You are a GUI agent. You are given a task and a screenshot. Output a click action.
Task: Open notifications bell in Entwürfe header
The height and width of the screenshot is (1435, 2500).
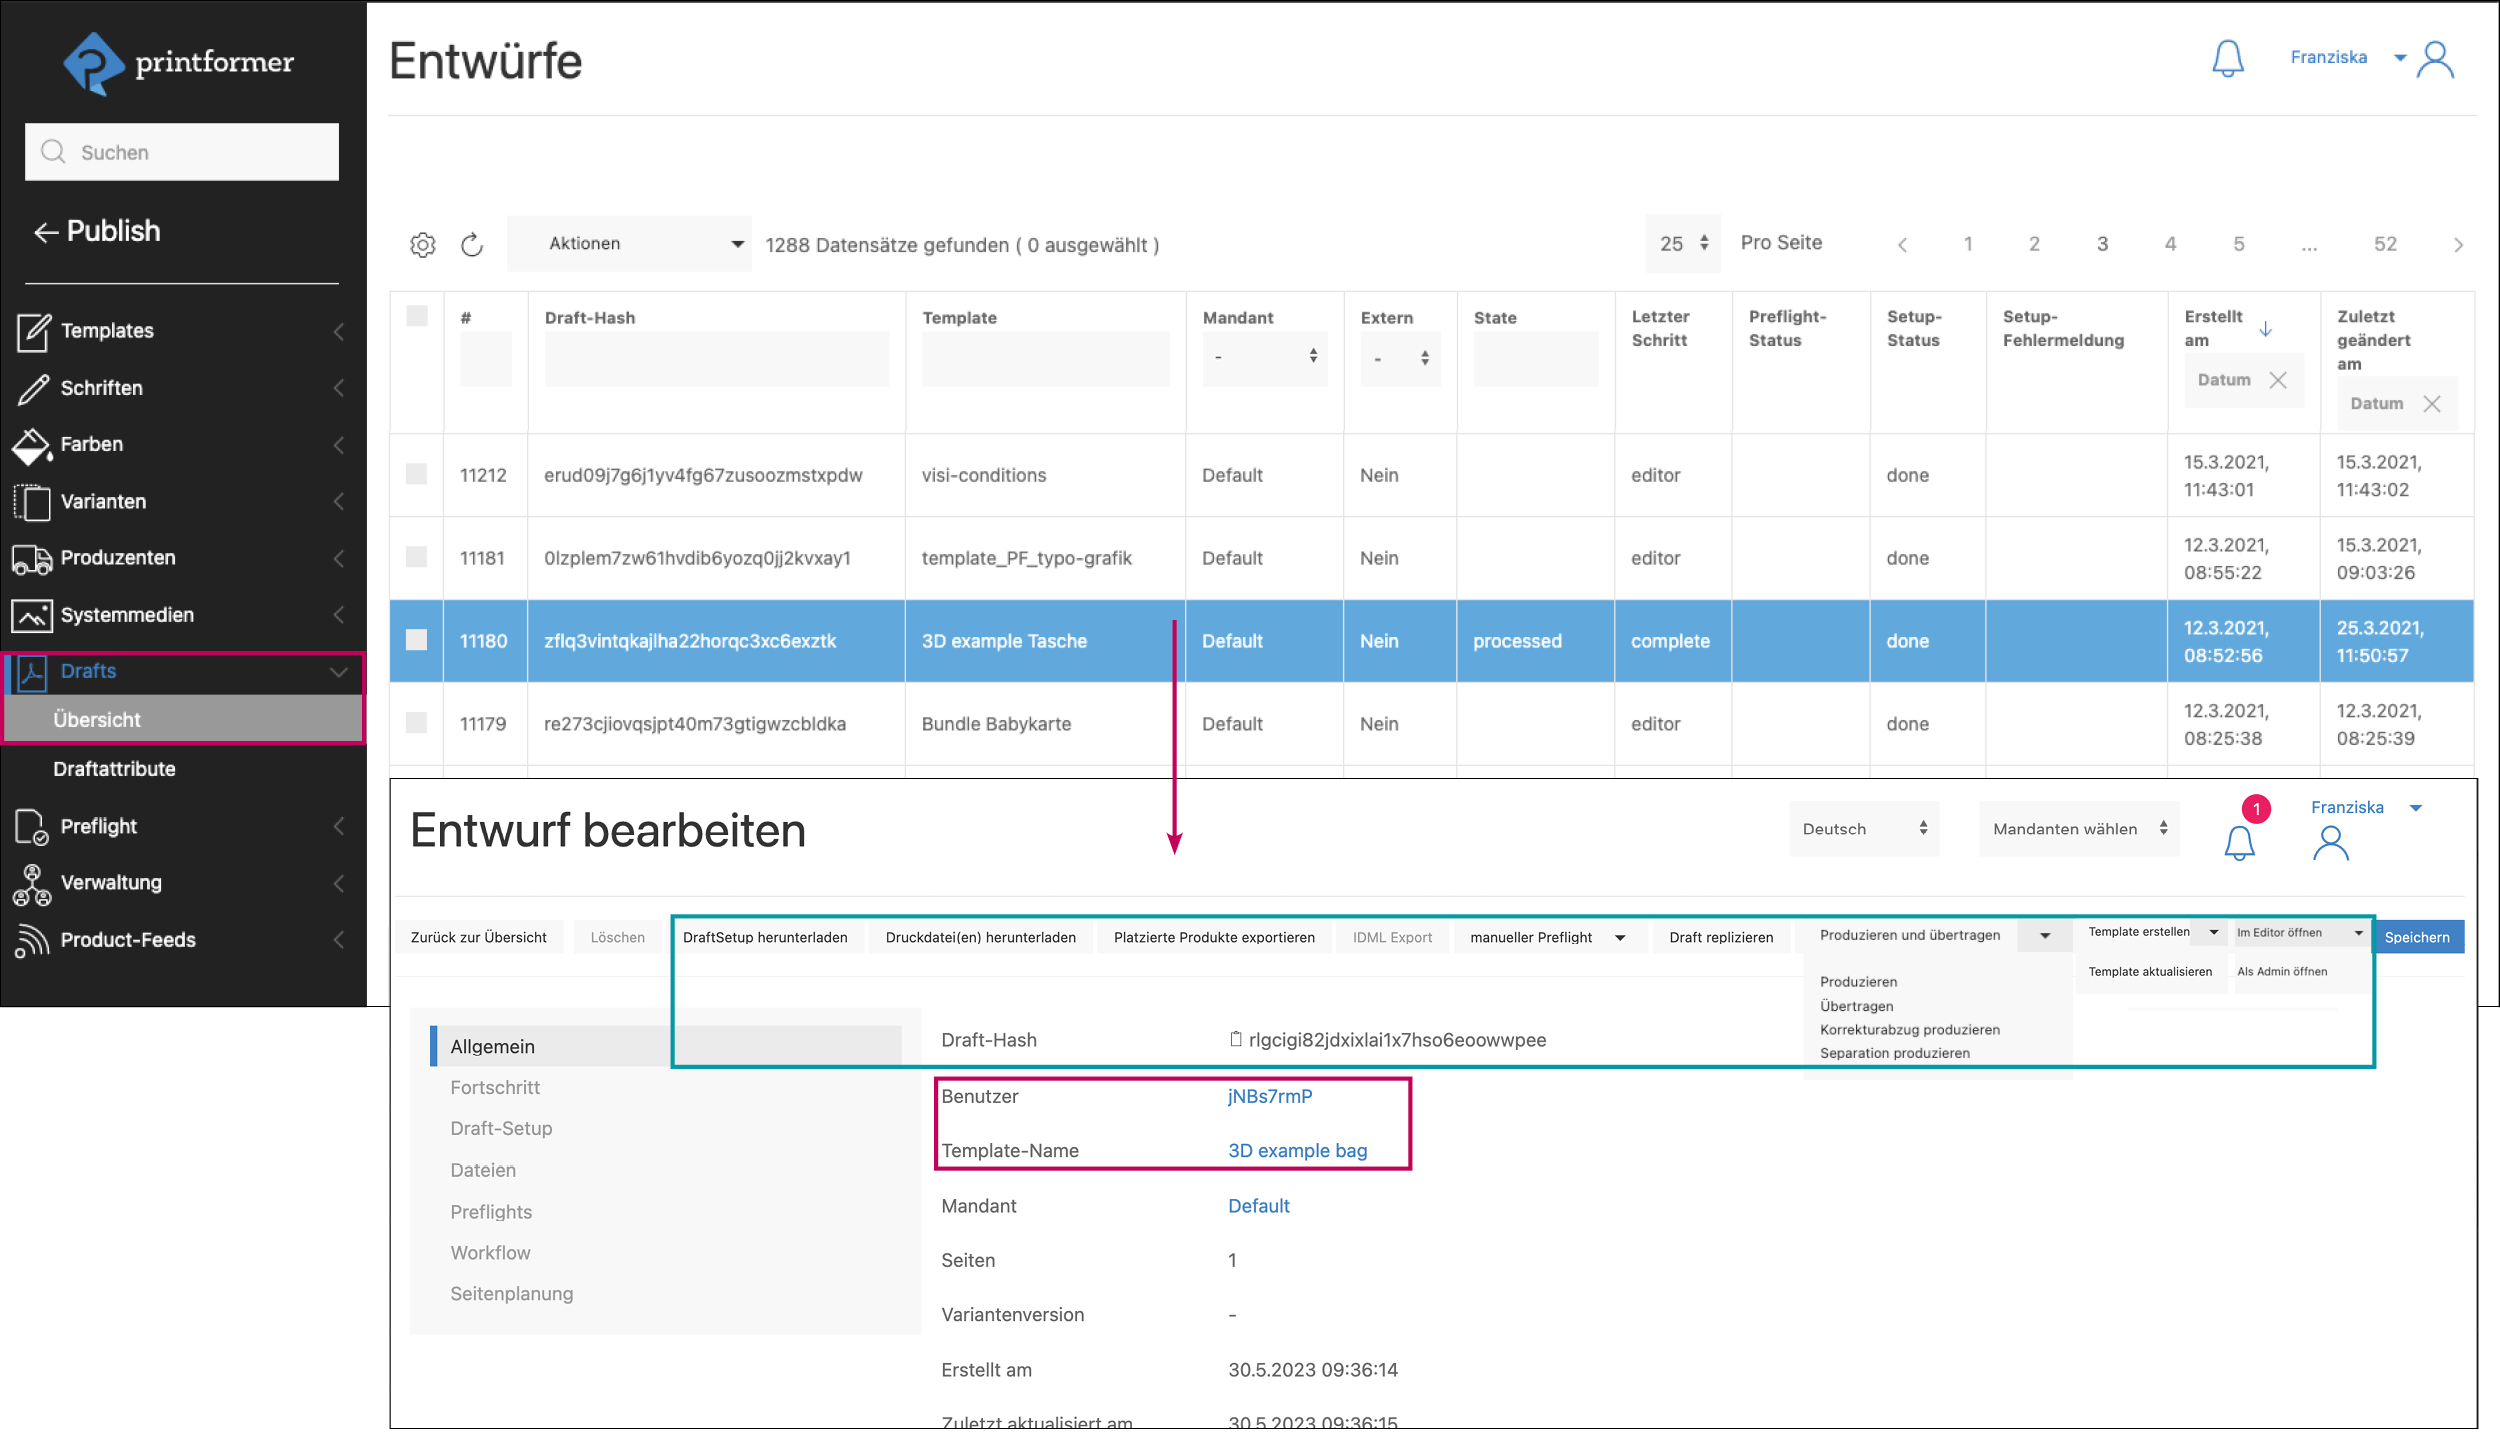pos(2227,59)
